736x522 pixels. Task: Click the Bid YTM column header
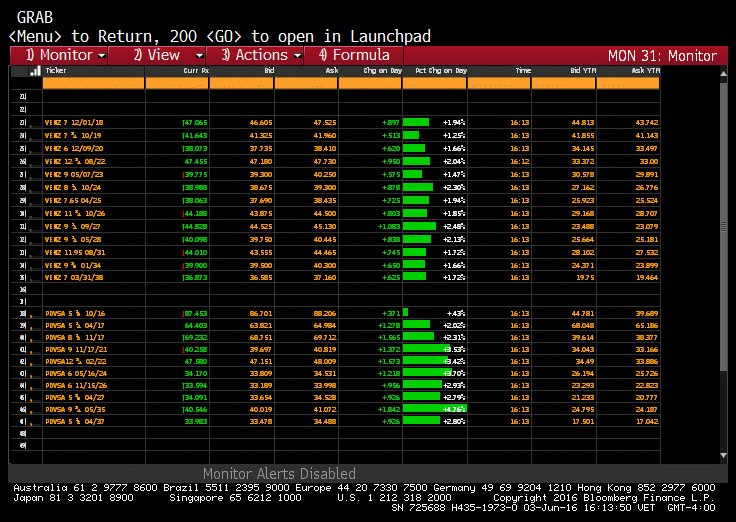(583, 71)
